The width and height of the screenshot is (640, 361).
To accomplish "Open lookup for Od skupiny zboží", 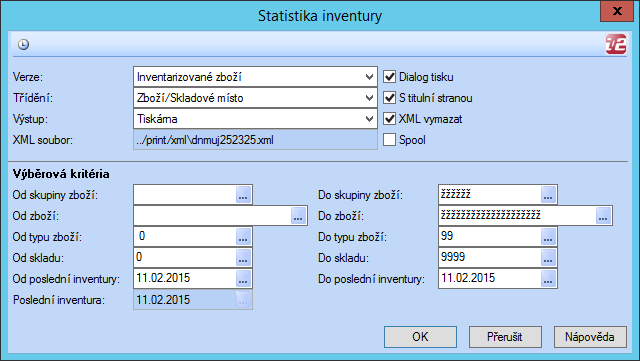I will pos(243,195).
